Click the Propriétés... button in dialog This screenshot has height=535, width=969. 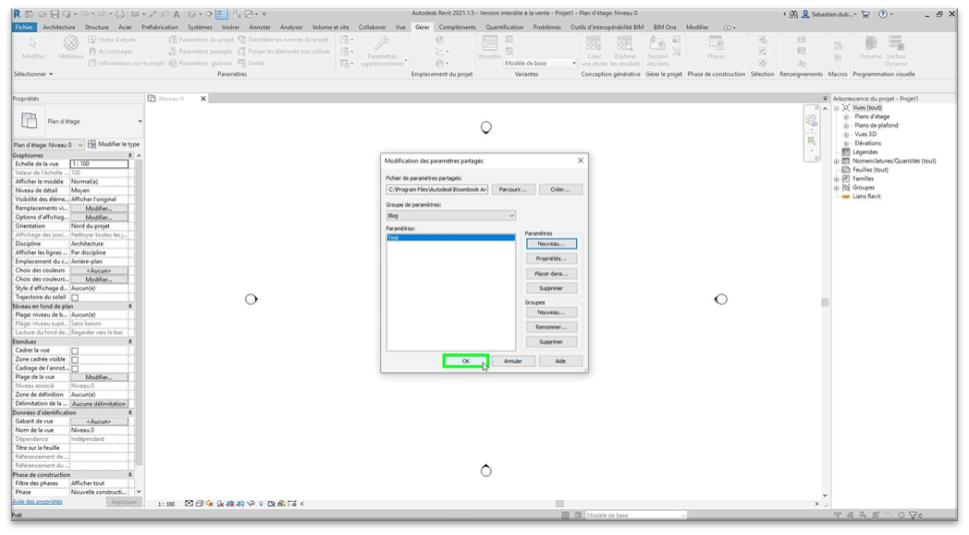point(551,259)
